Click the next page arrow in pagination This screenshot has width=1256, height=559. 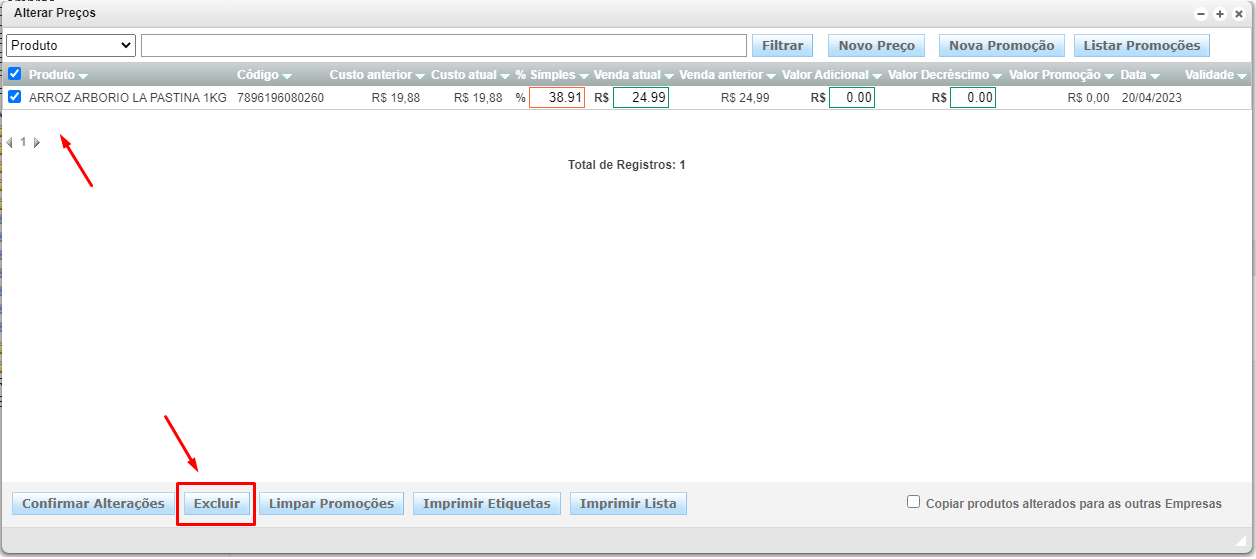coord(37,143)
